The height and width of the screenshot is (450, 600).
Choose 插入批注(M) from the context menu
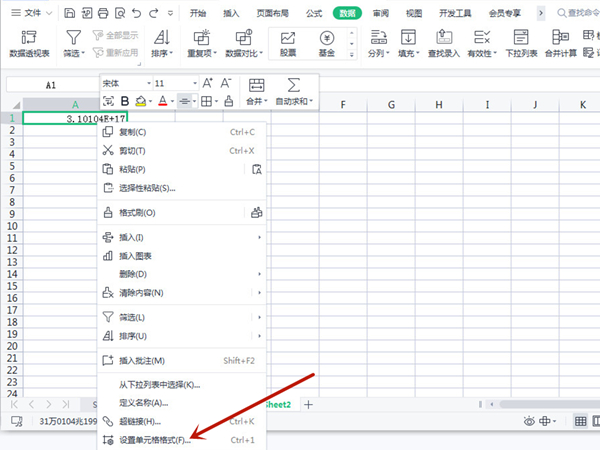[x=182, y=360]
